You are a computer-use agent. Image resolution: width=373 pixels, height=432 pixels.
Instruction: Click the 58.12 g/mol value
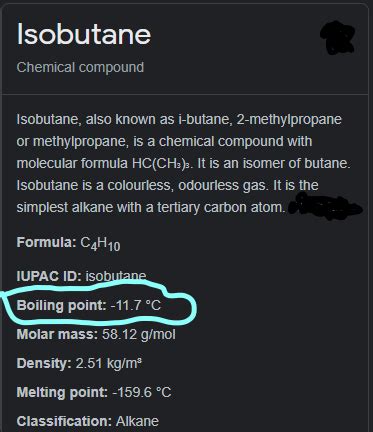[x=139, y=334]
